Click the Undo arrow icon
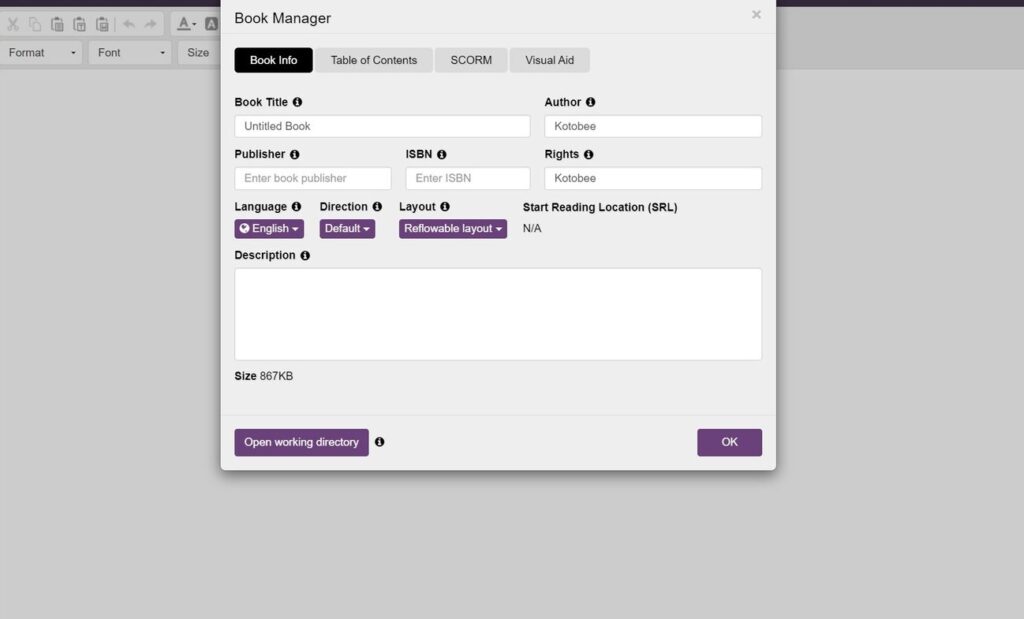Screen dimensions: 1024x619 (128, 24)
